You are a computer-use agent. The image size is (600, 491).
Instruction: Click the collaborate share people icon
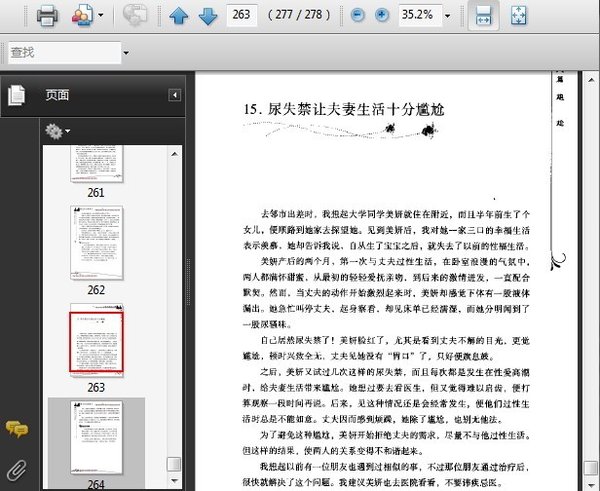pyautogui.click(x=82, y=15)
